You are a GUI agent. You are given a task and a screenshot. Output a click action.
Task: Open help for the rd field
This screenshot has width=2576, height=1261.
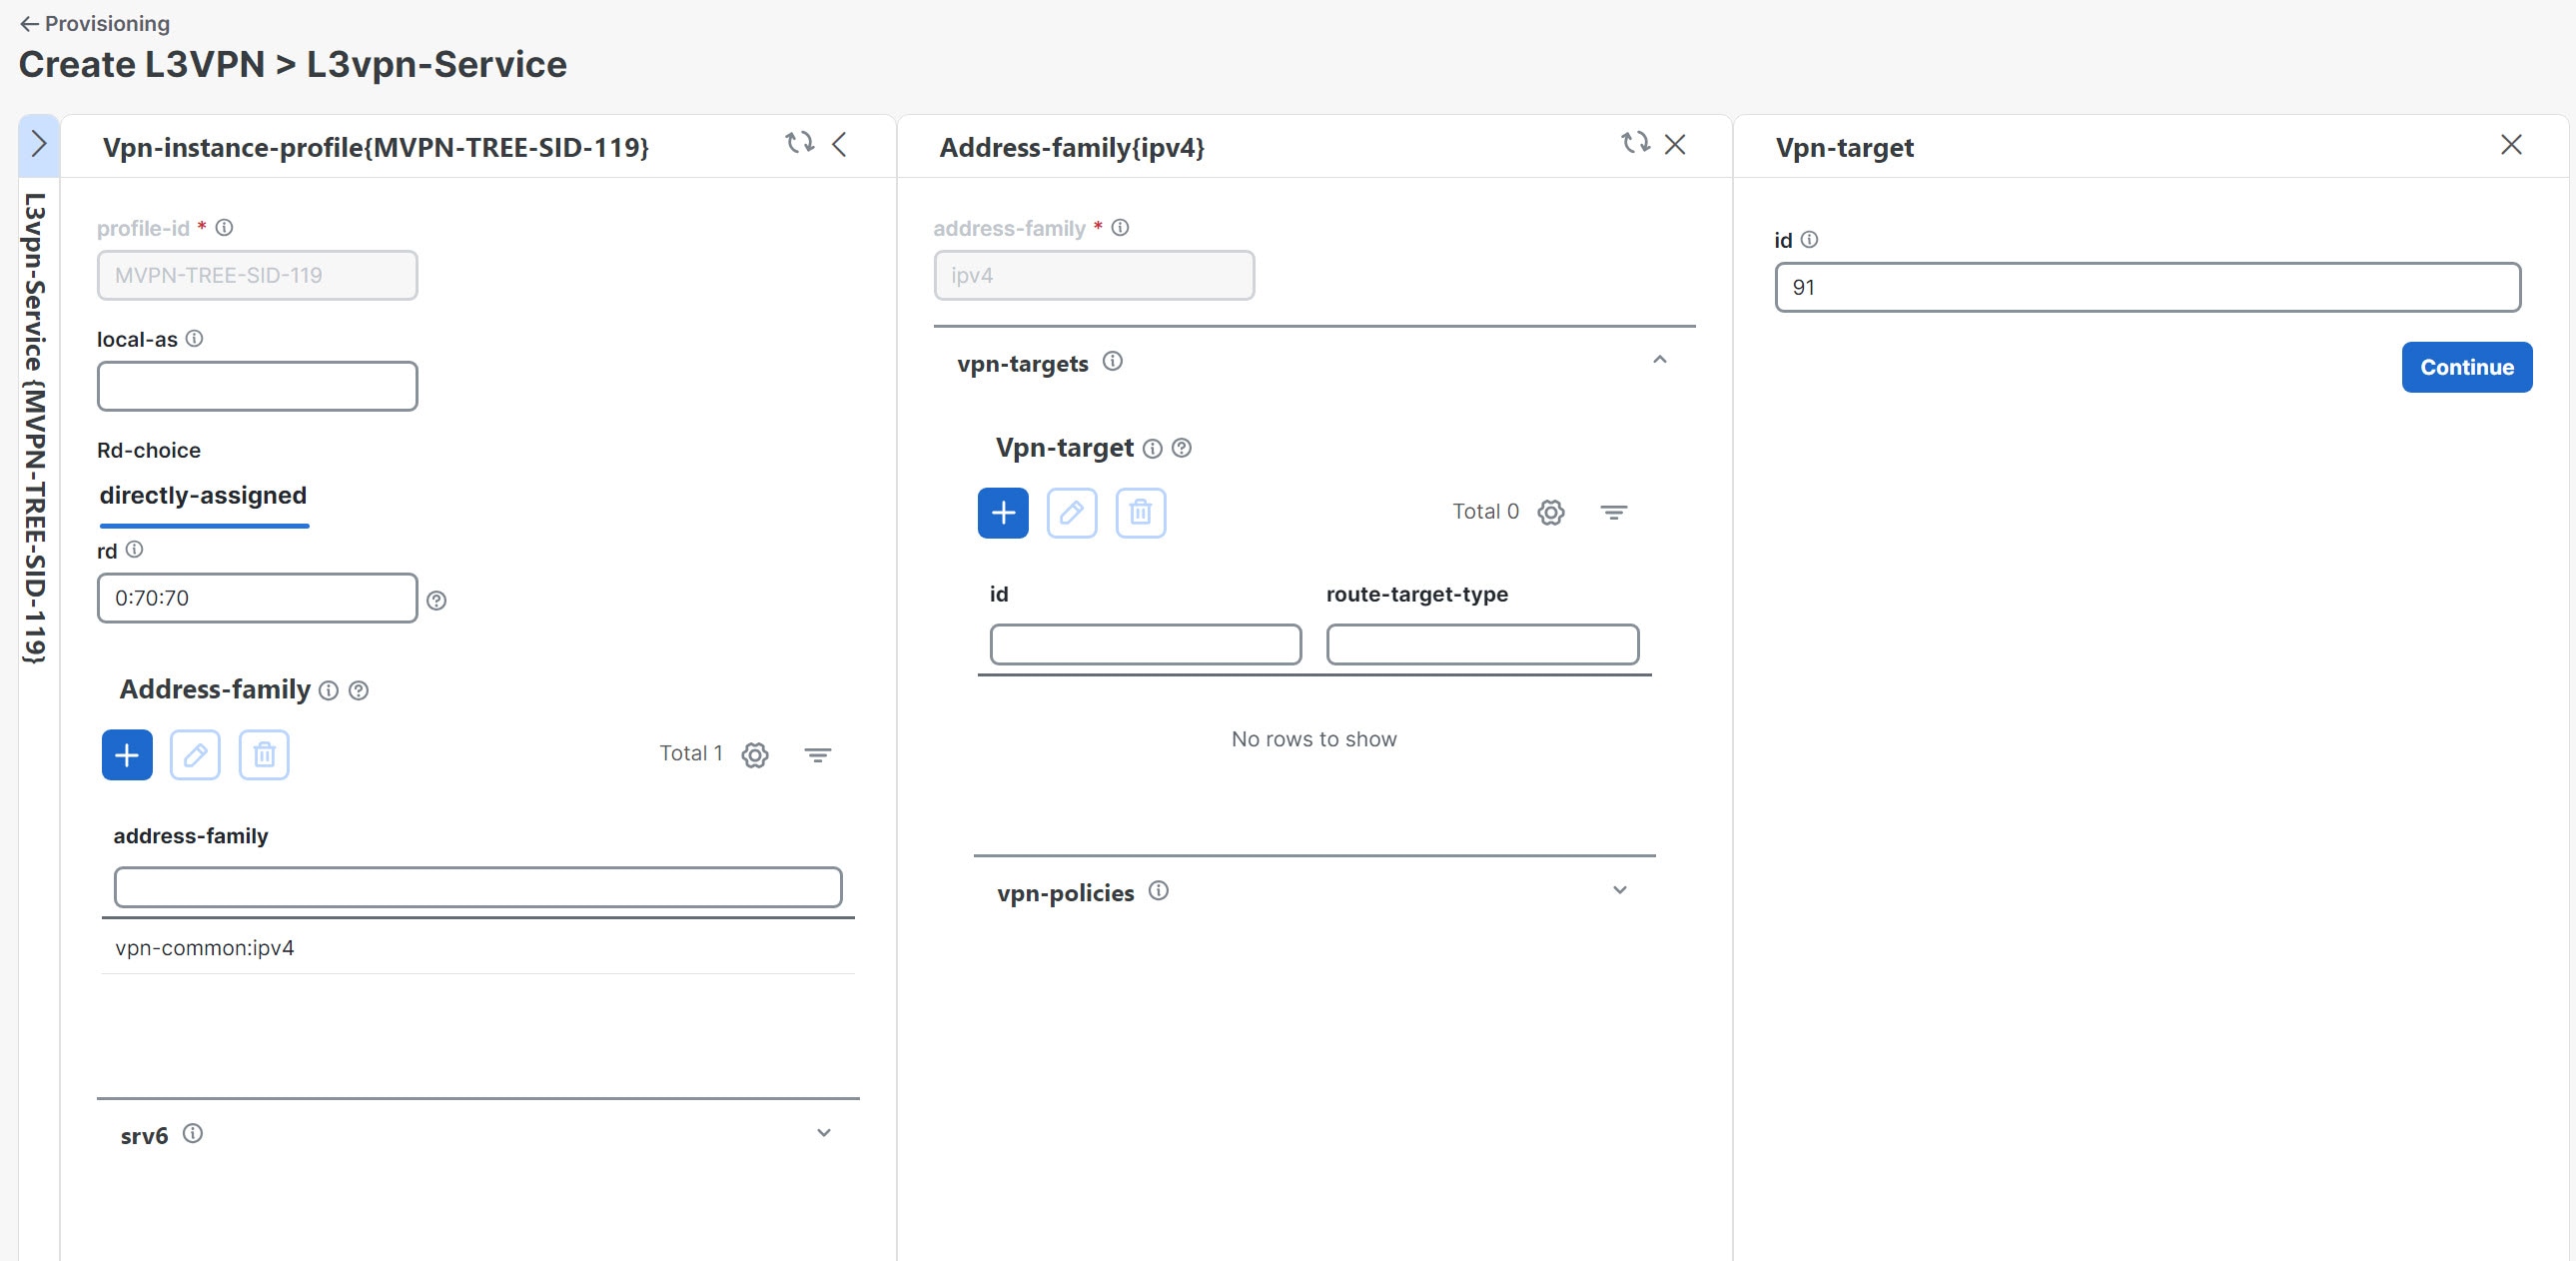437,600
